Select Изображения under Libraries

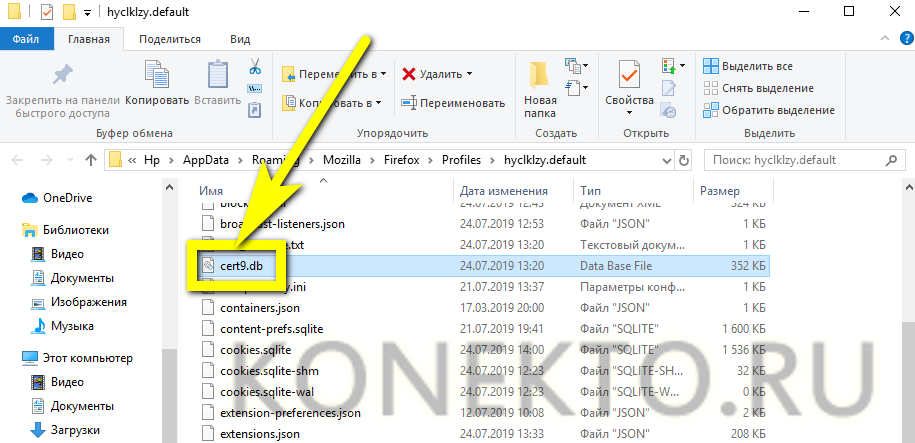click(x=78, y=302)
